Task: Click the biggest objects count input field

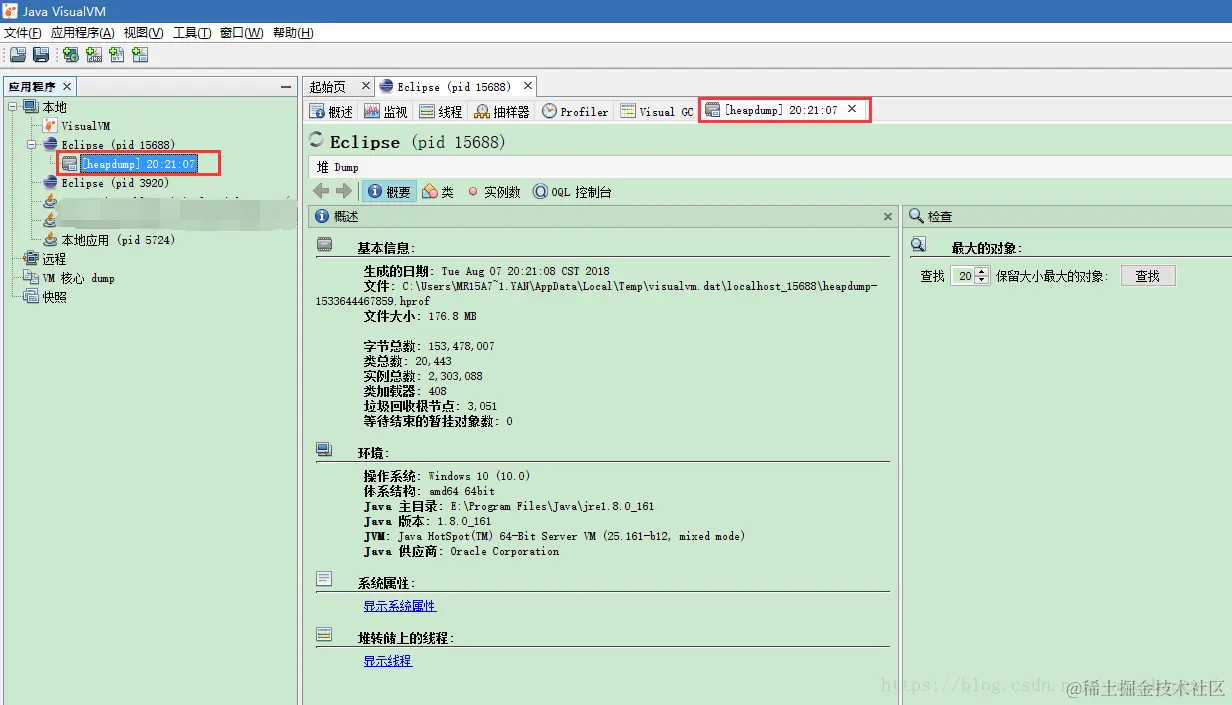Action: point(964,276)
